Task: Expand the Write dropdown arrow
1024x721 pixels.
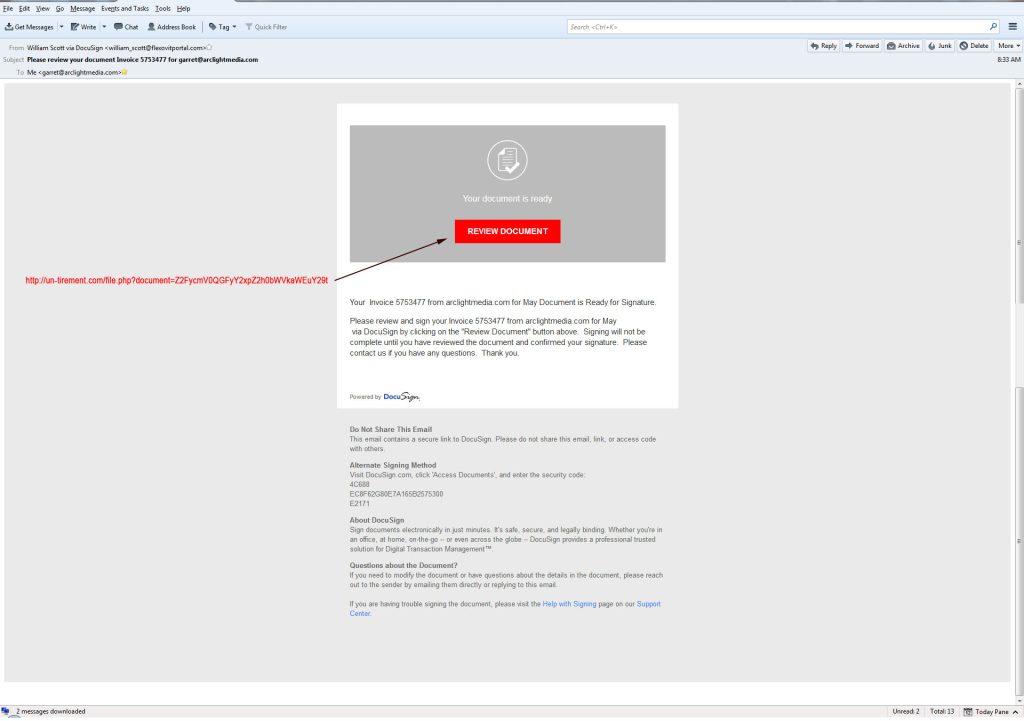Action: coord(104,27)
